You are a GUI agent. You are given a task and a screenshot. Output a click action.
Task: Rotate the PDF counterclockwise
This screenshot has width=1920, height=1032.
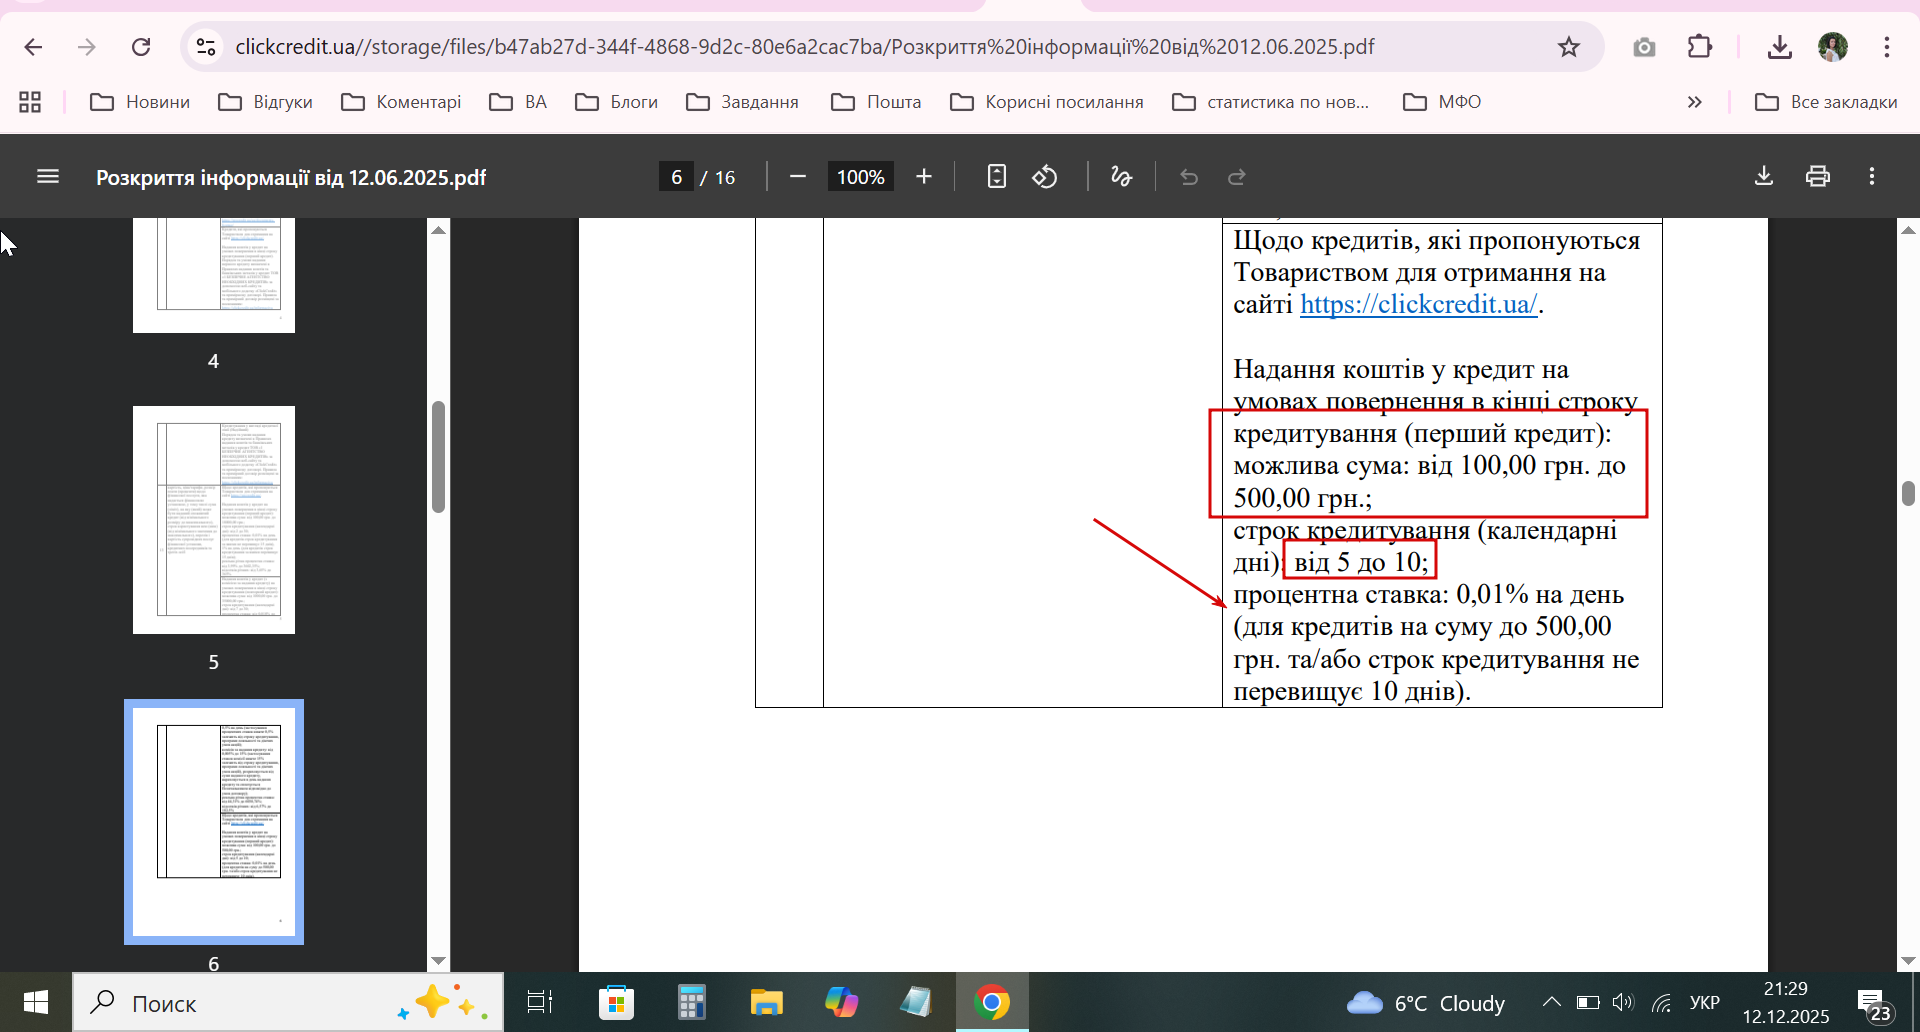click(x=1045, y=177)
